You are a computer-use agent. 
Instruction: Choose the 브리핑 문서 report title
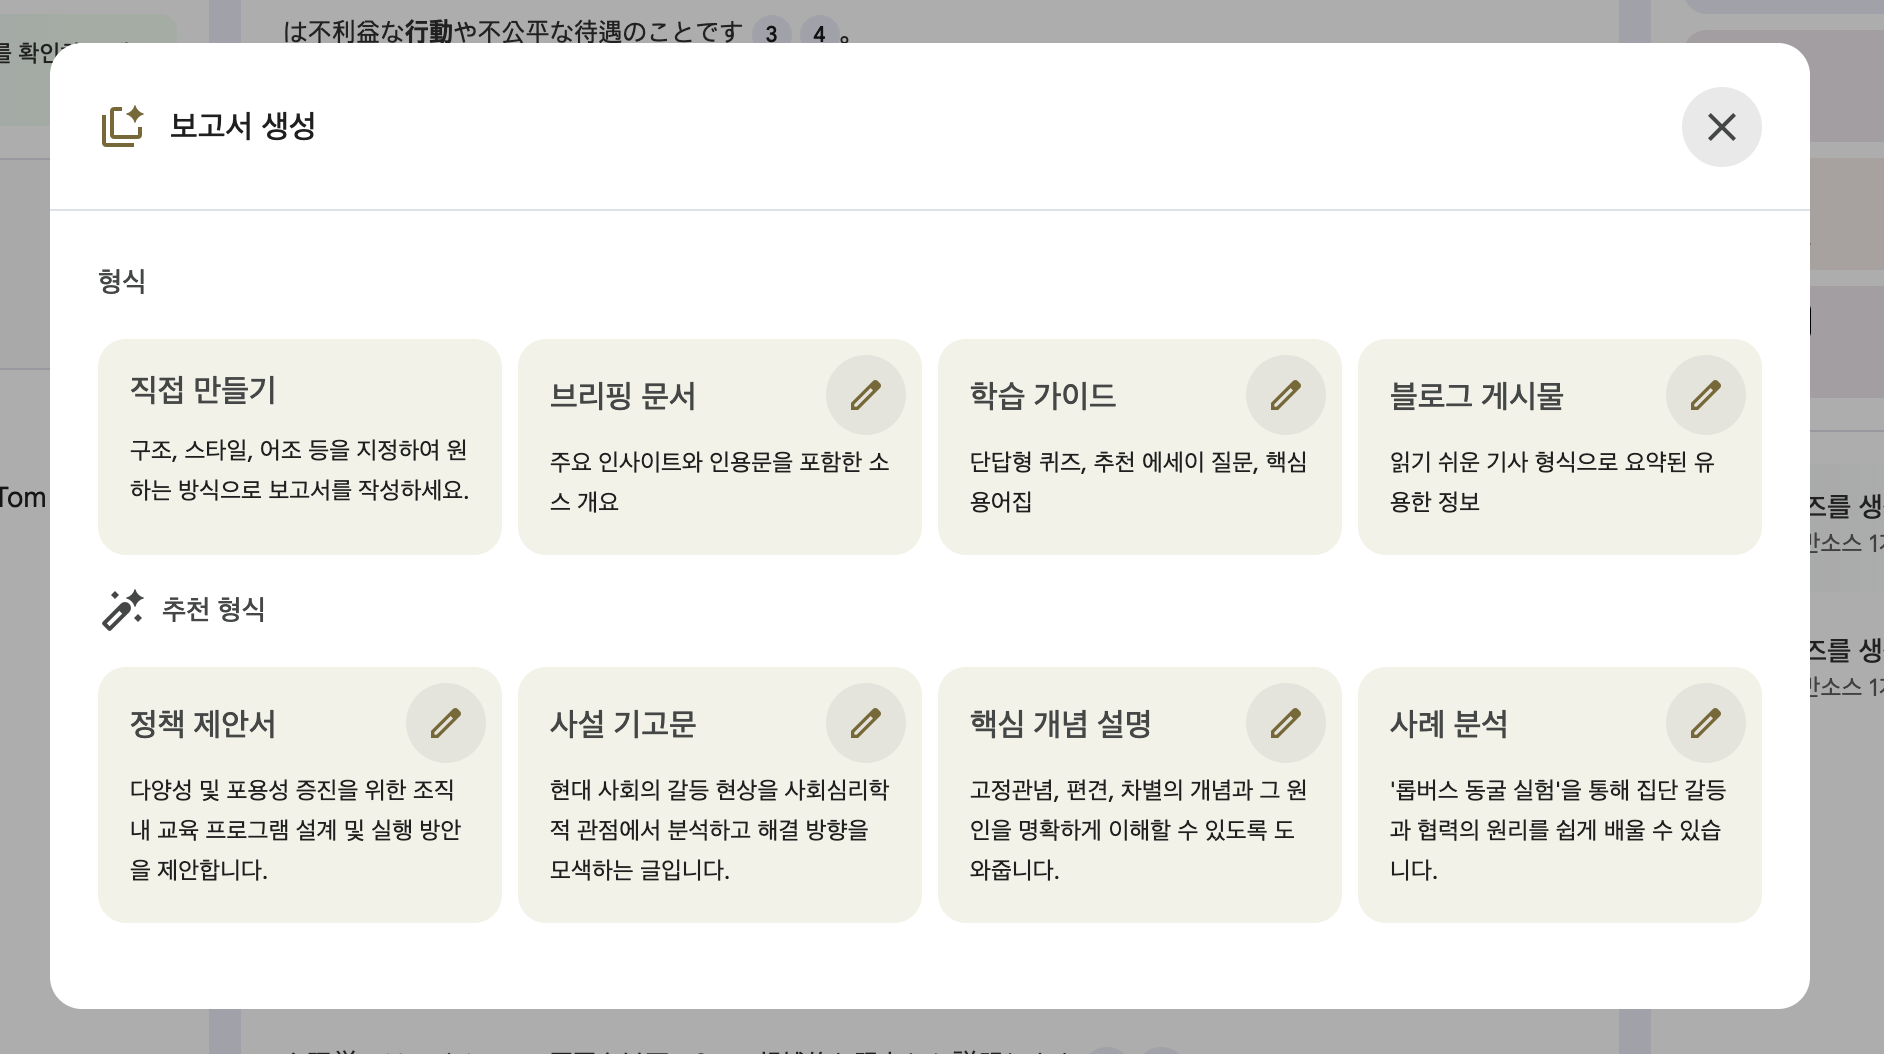click(x=622, y=396)
